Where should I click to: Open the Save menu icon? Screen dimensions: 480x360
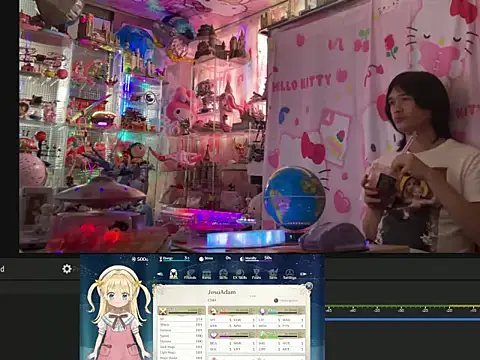273,274
